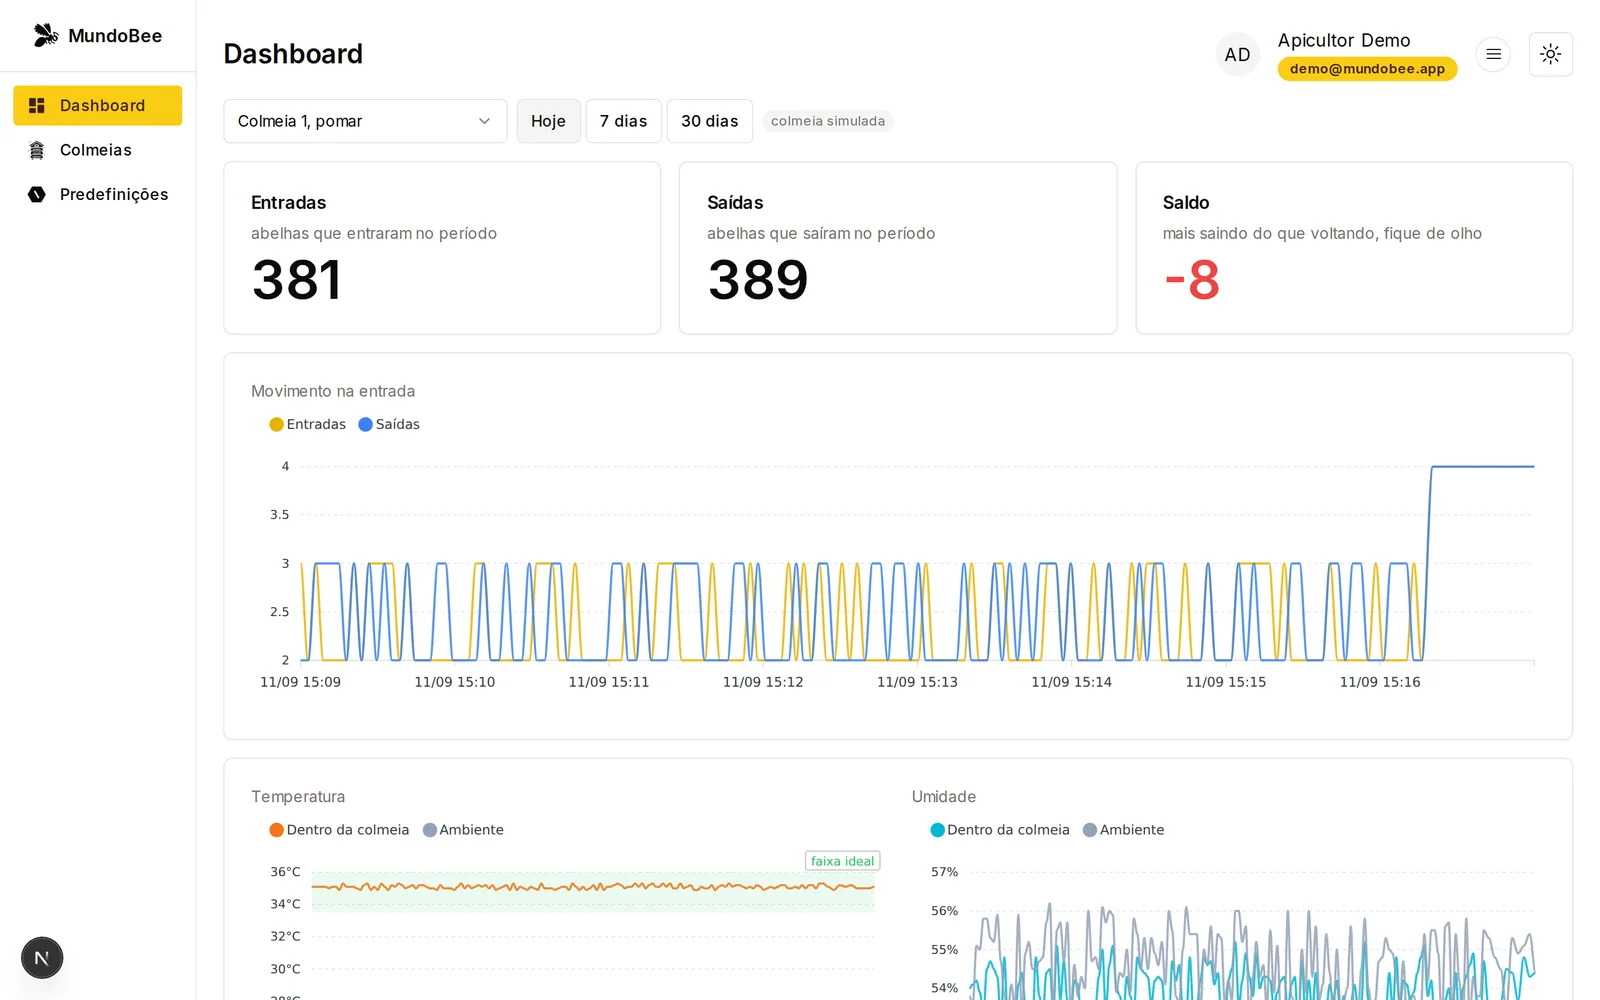Open the Dashboard sidebar item
This screenshot has width=1600, height=1000.
pos(97,106)
